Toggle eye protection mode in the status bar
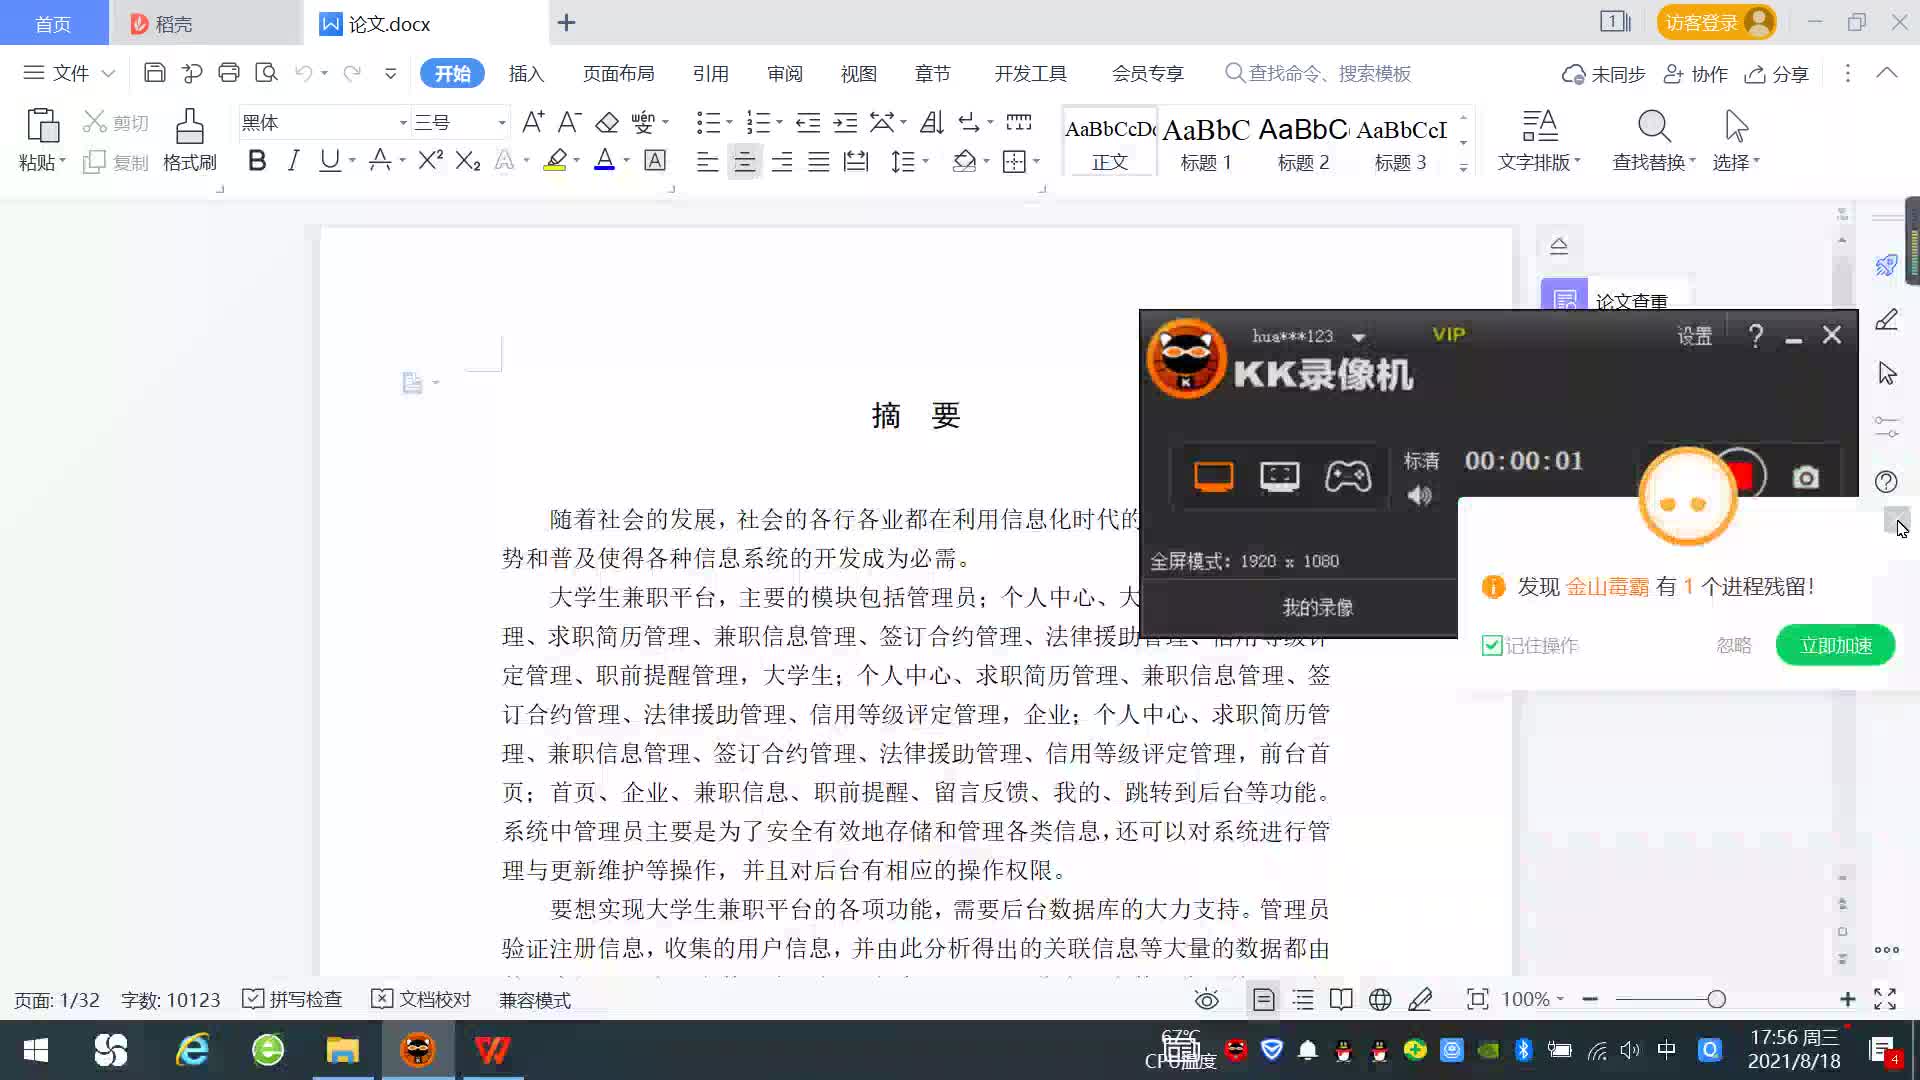Image resolution: width=1920 pixels, height=1080 pixels. (x=1207, y=999)
